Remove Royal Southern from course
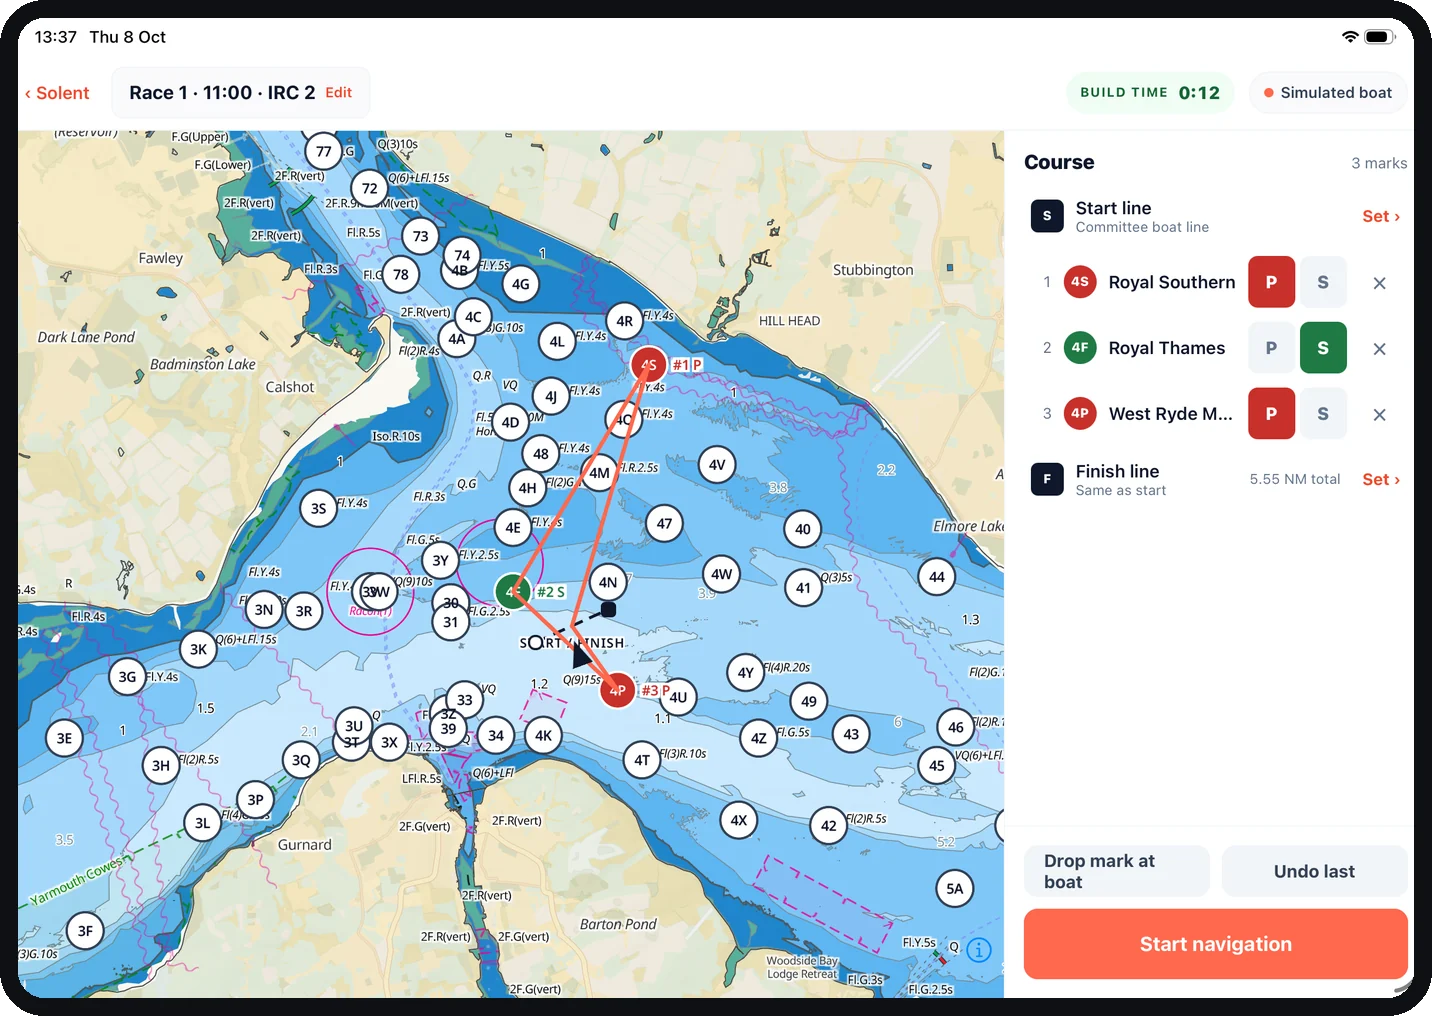The width and height of the screenshot is (1432, 1016). pos(1379,283)
